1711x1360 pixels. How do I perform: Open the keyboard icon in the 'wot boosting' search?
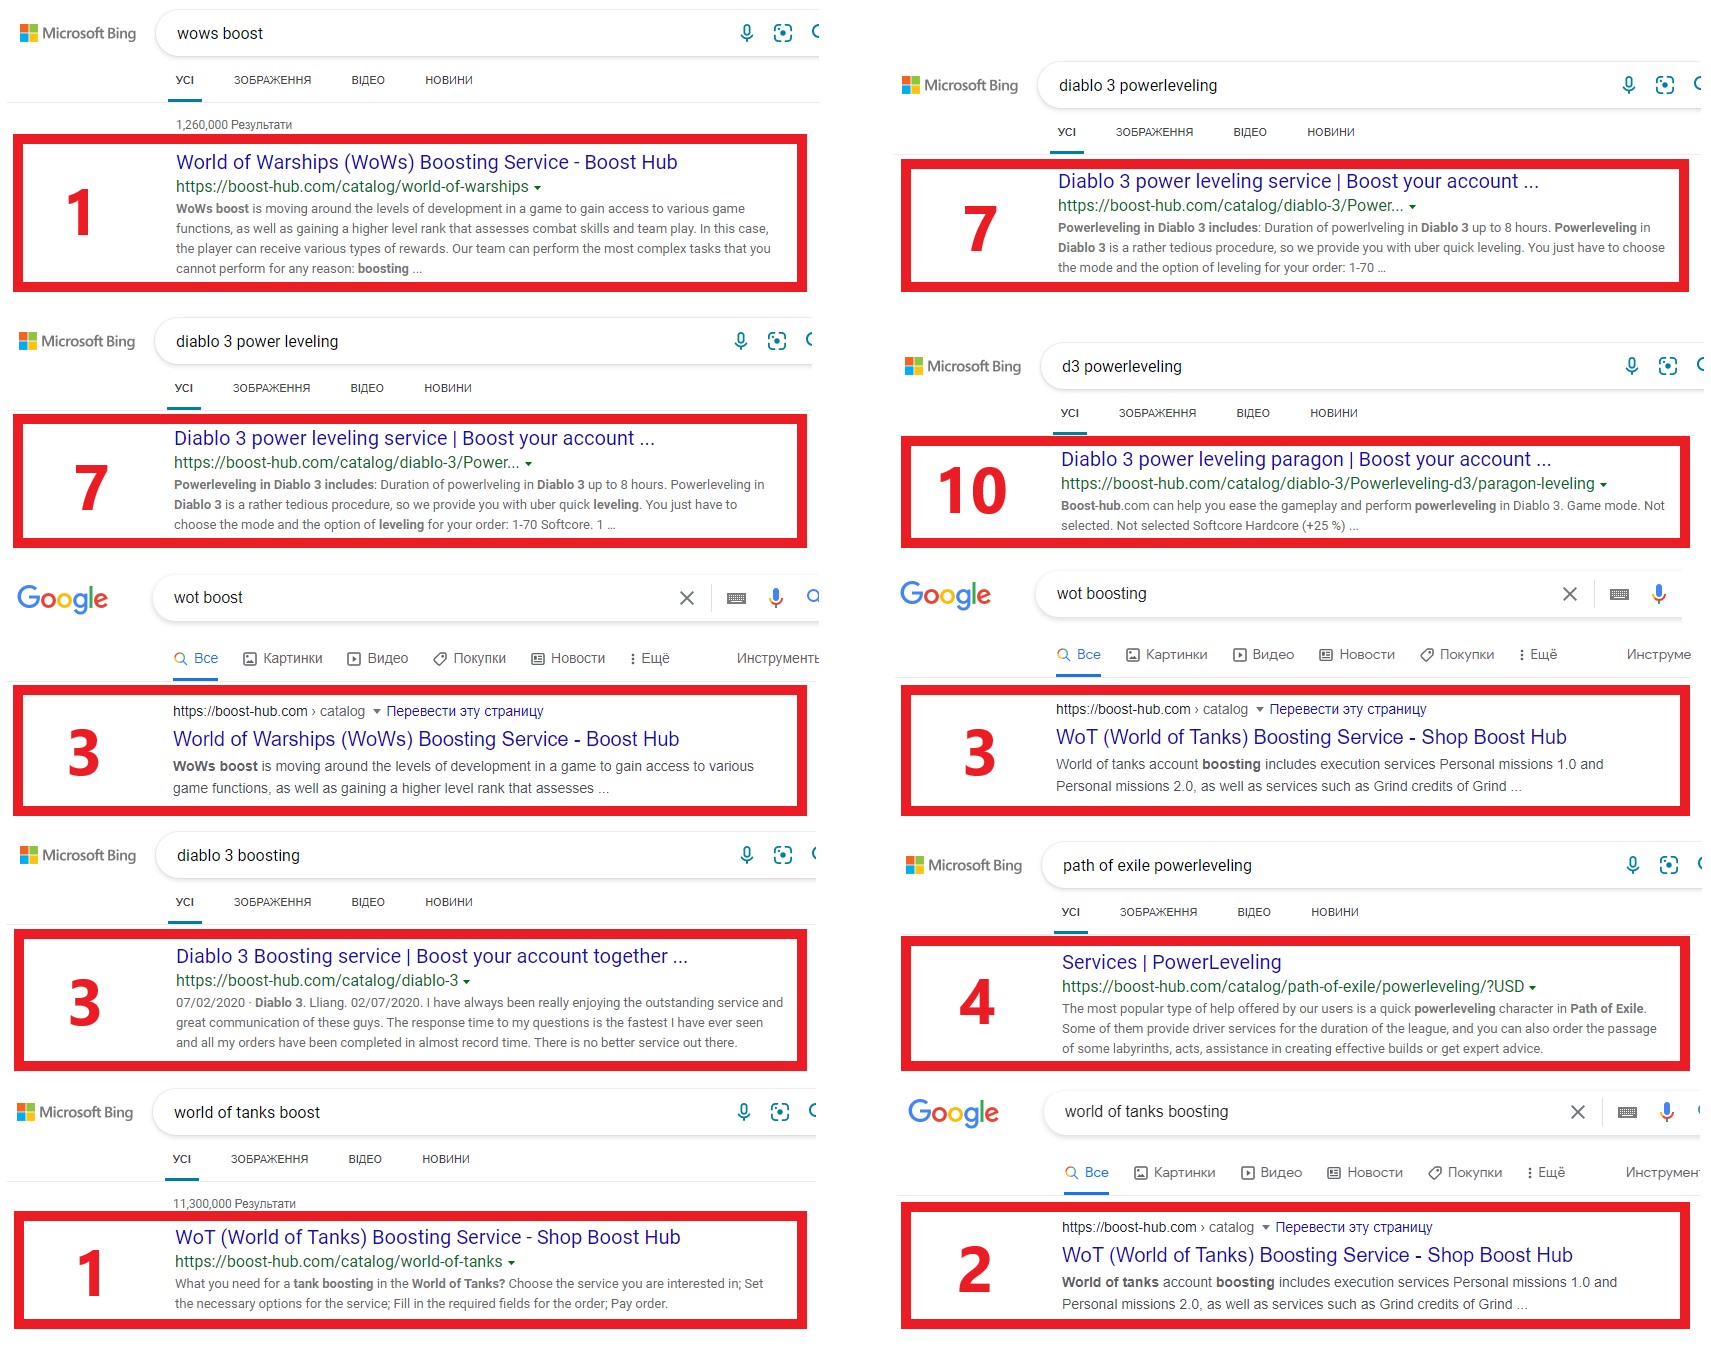coord(1620,594)
